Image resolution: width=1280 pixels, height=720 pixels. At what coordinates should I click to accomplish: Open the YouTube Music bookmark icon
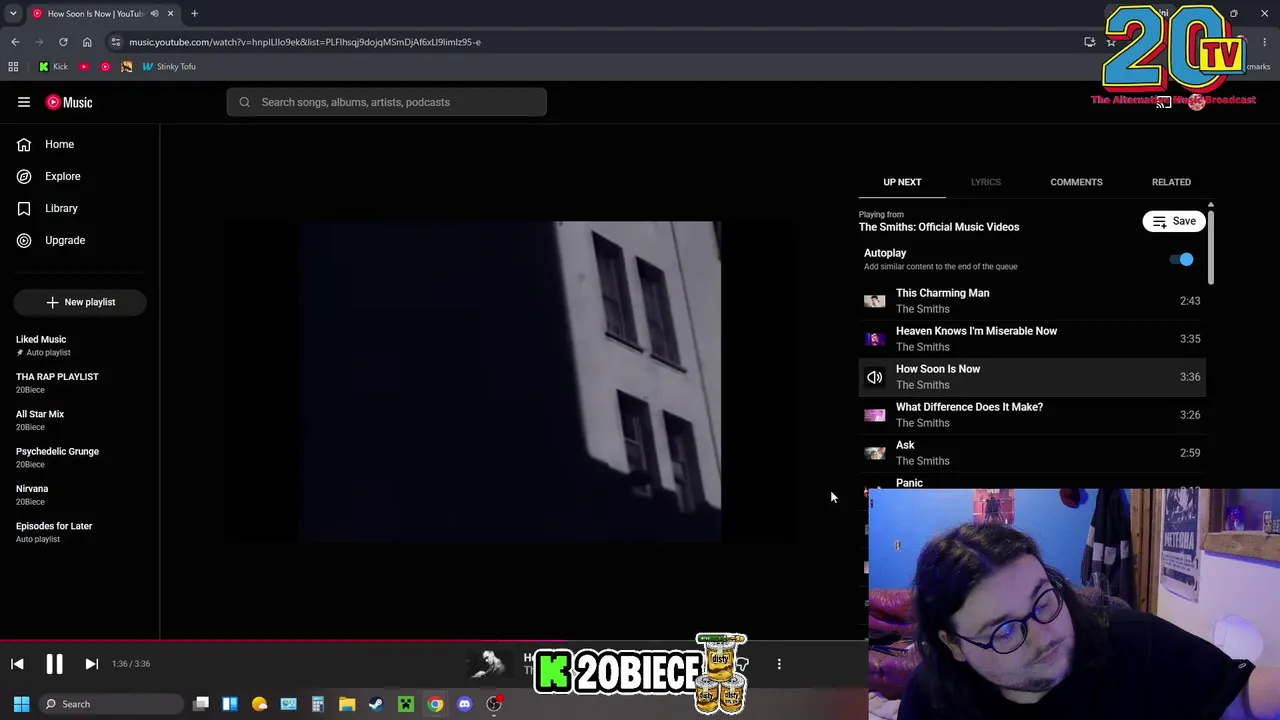105,67
